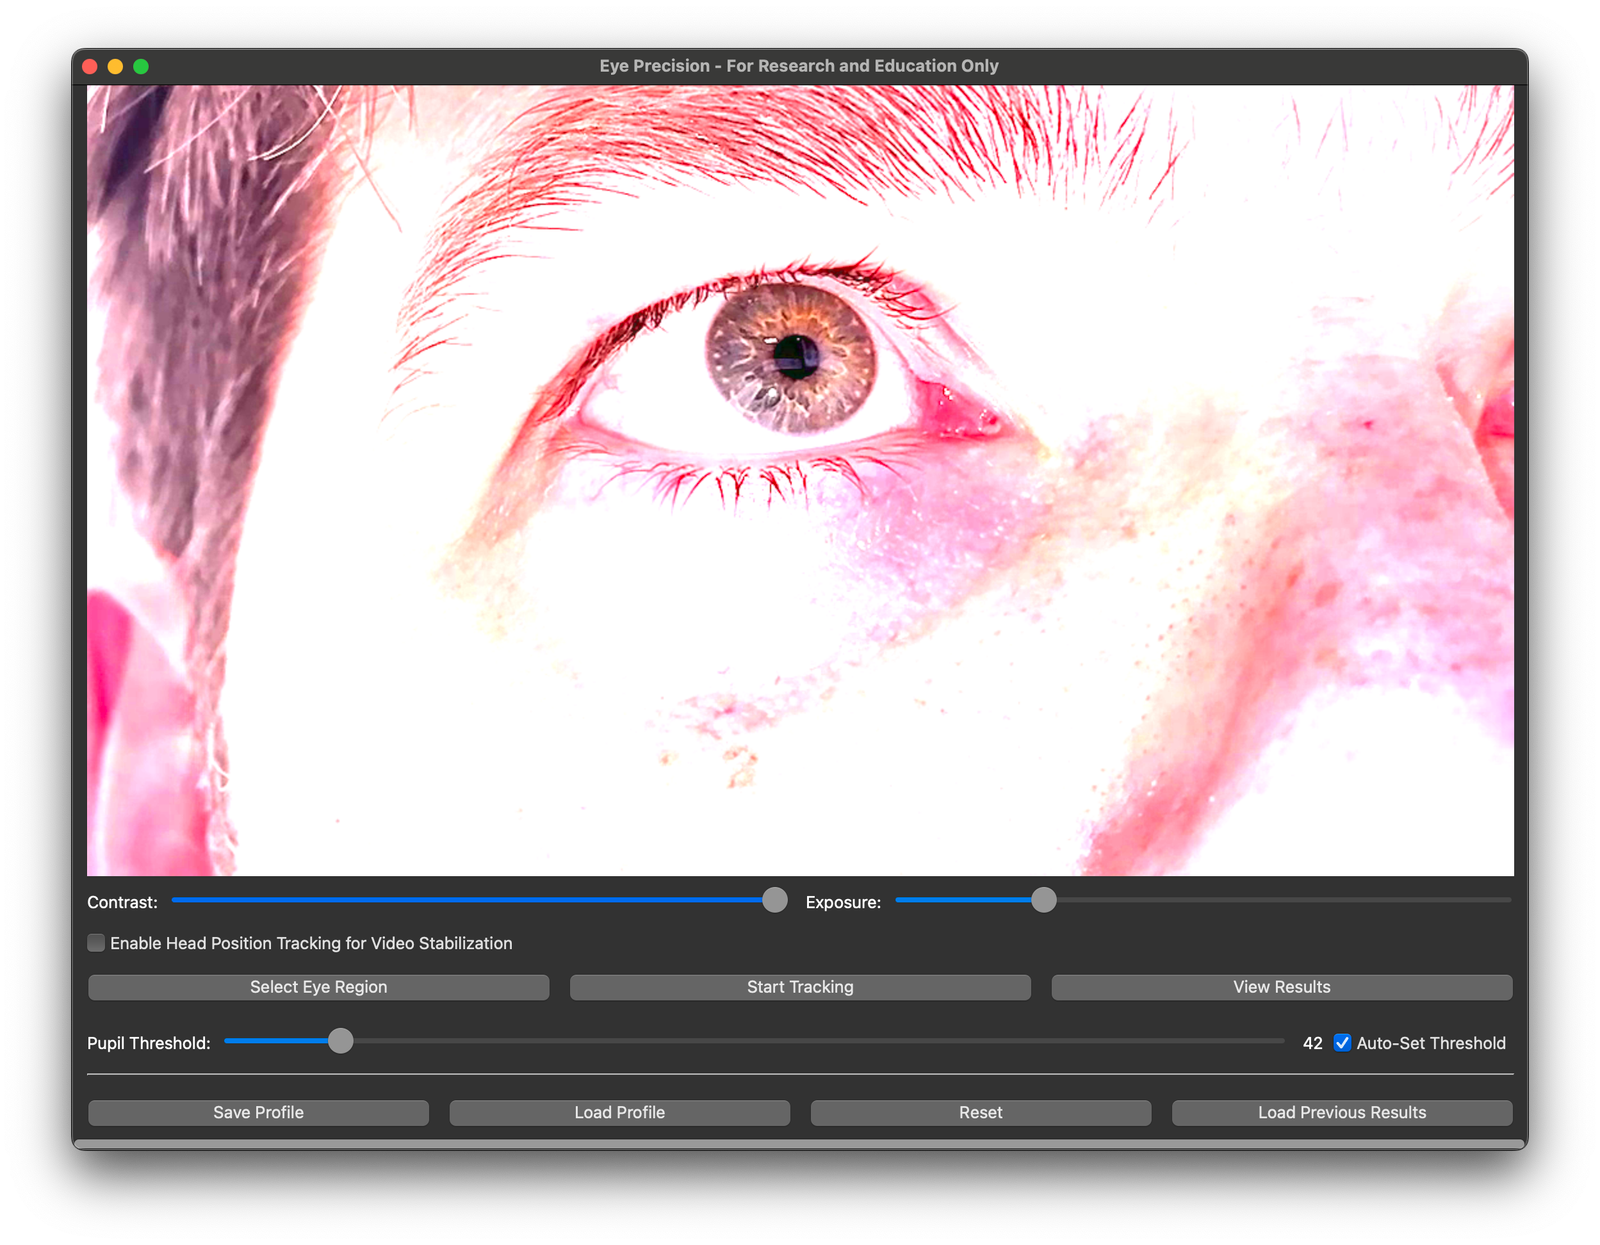Click the Contrast slider track near its end
The height and width of the screenshot is (1245, 1600).
click(x=740, y=901)
